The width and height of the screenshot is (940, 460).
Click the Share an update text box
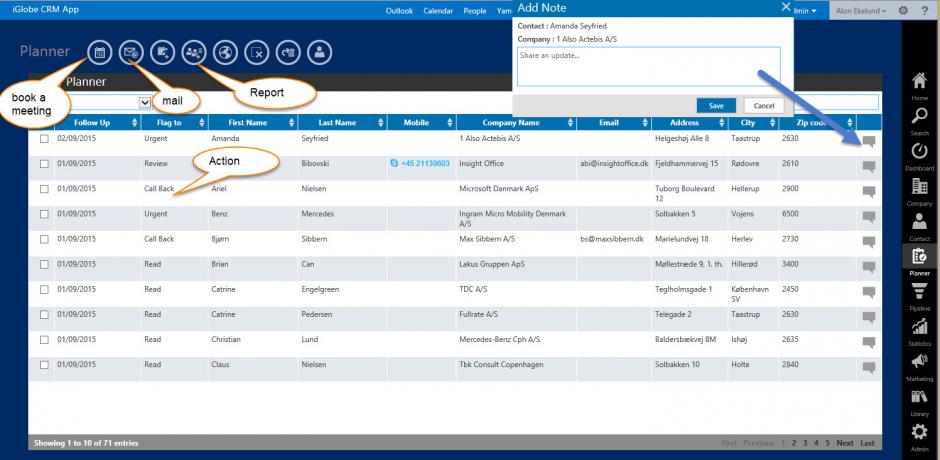[649, 67]
